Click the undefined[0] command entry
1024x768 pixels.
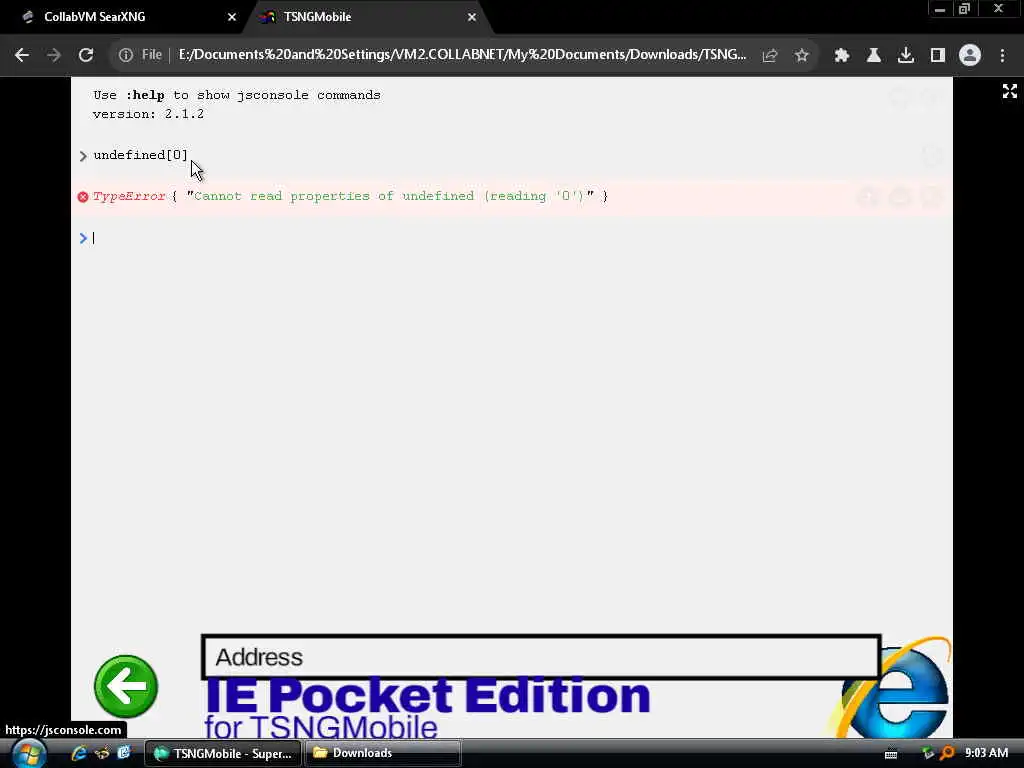(x=140, y=155)
